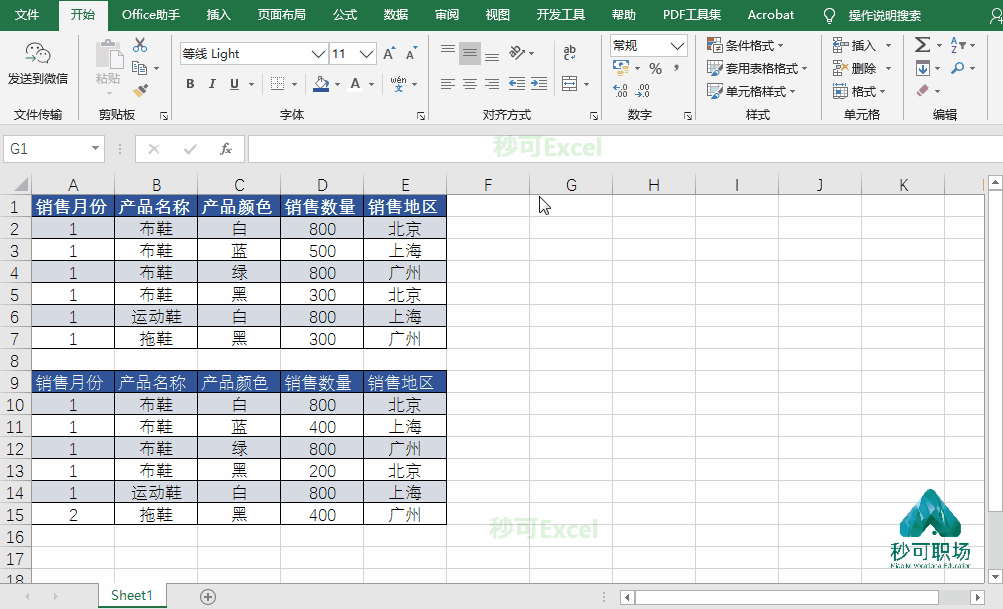Toggle Bold formatting

click(190, 84)
